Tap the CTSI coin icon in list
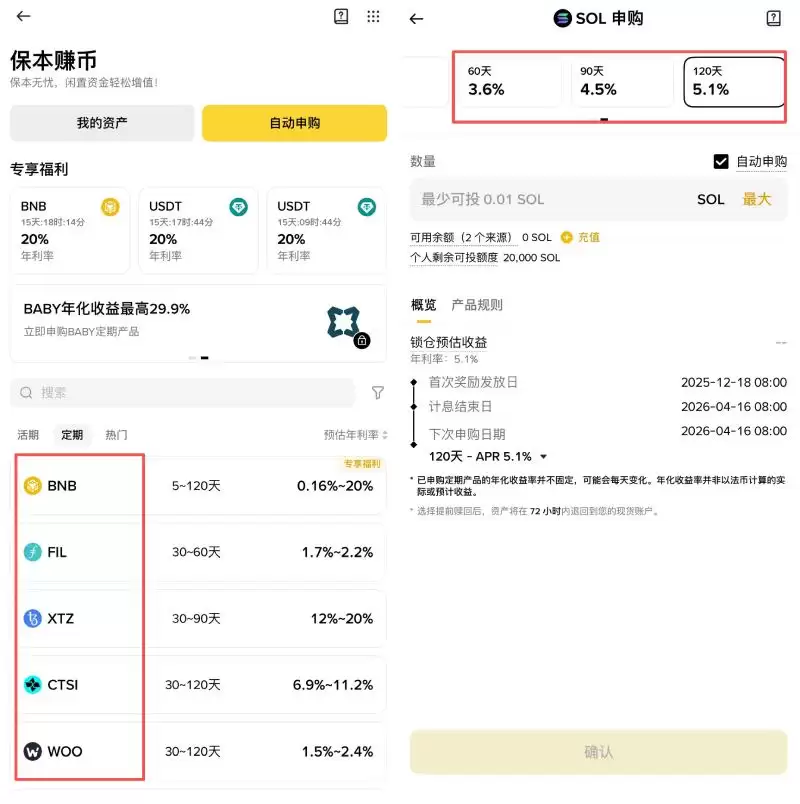Image resolution: width=800 pixels, height=804 pixels. coord(33,685)
